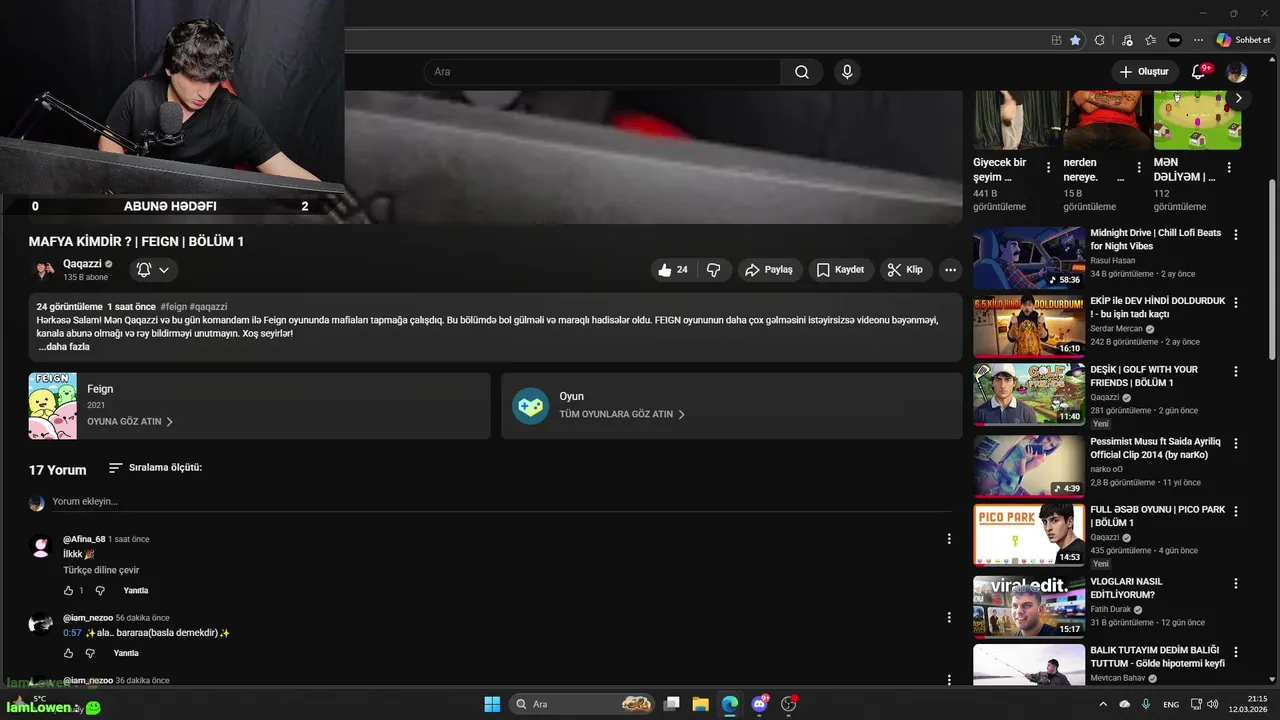Open options menu for @Afina_68 comment
This screenshot has height=720, width=1280.
(949, 539)
